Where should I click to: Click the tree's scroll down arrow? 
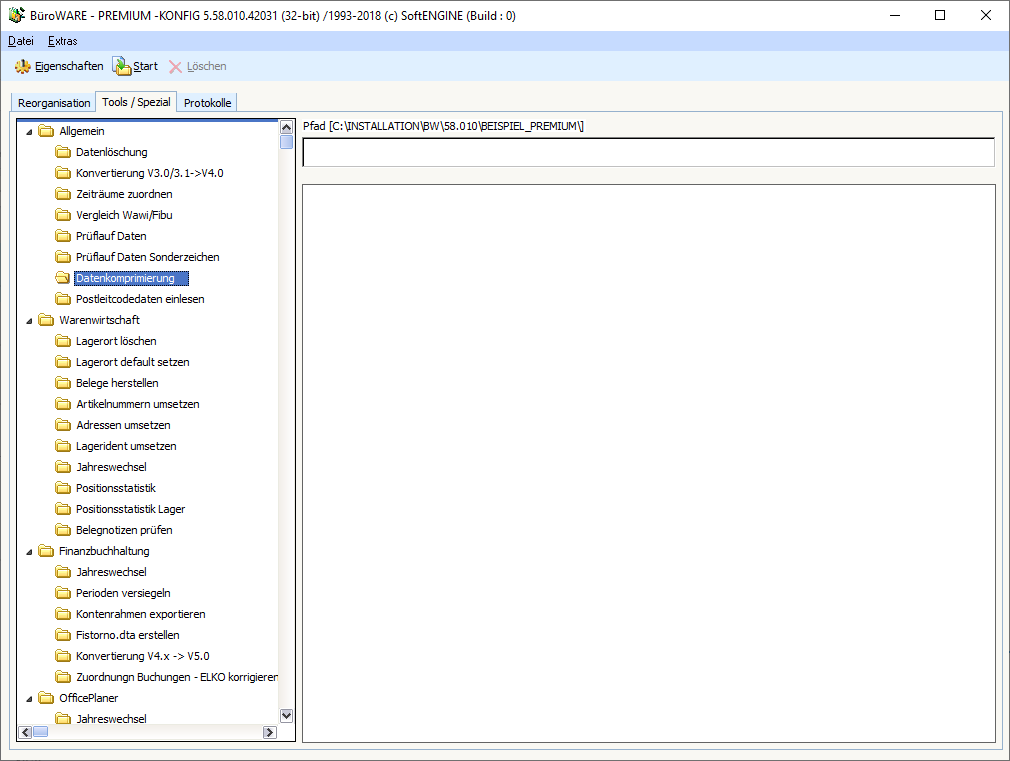286,715
